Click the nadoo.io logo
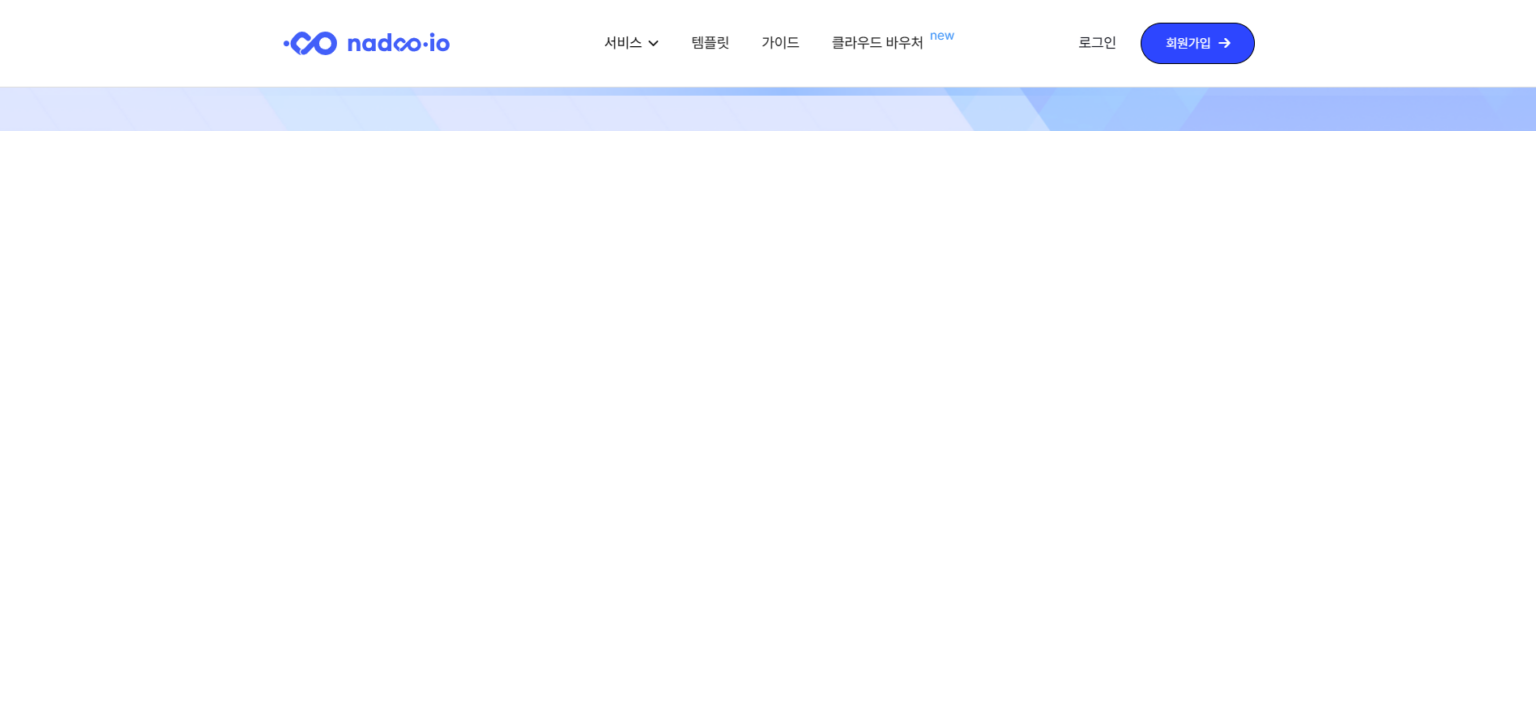This screenshot has height=714, width=1536. pyautogui.click(x=366, y=43)
